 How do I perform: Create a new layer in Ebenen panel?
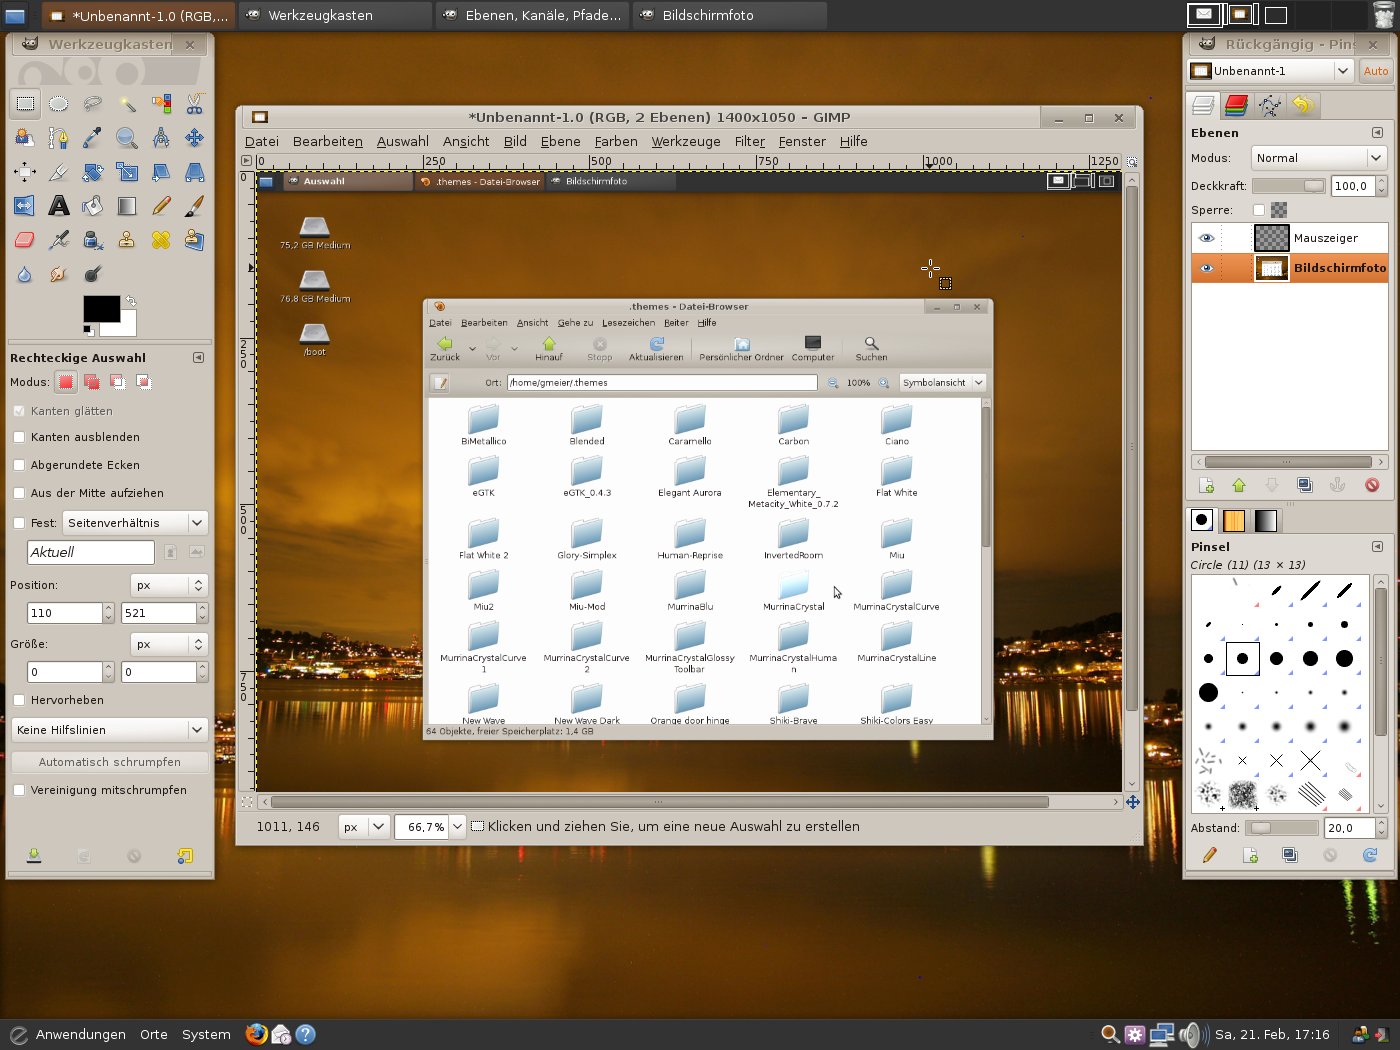pos(1206,485)
